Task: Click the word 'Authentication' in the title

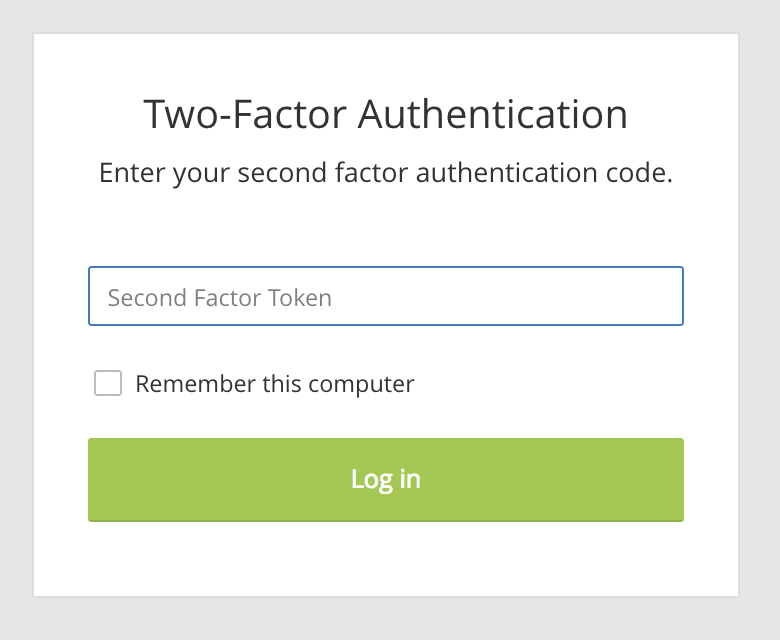Action: [x=493, y=114]
